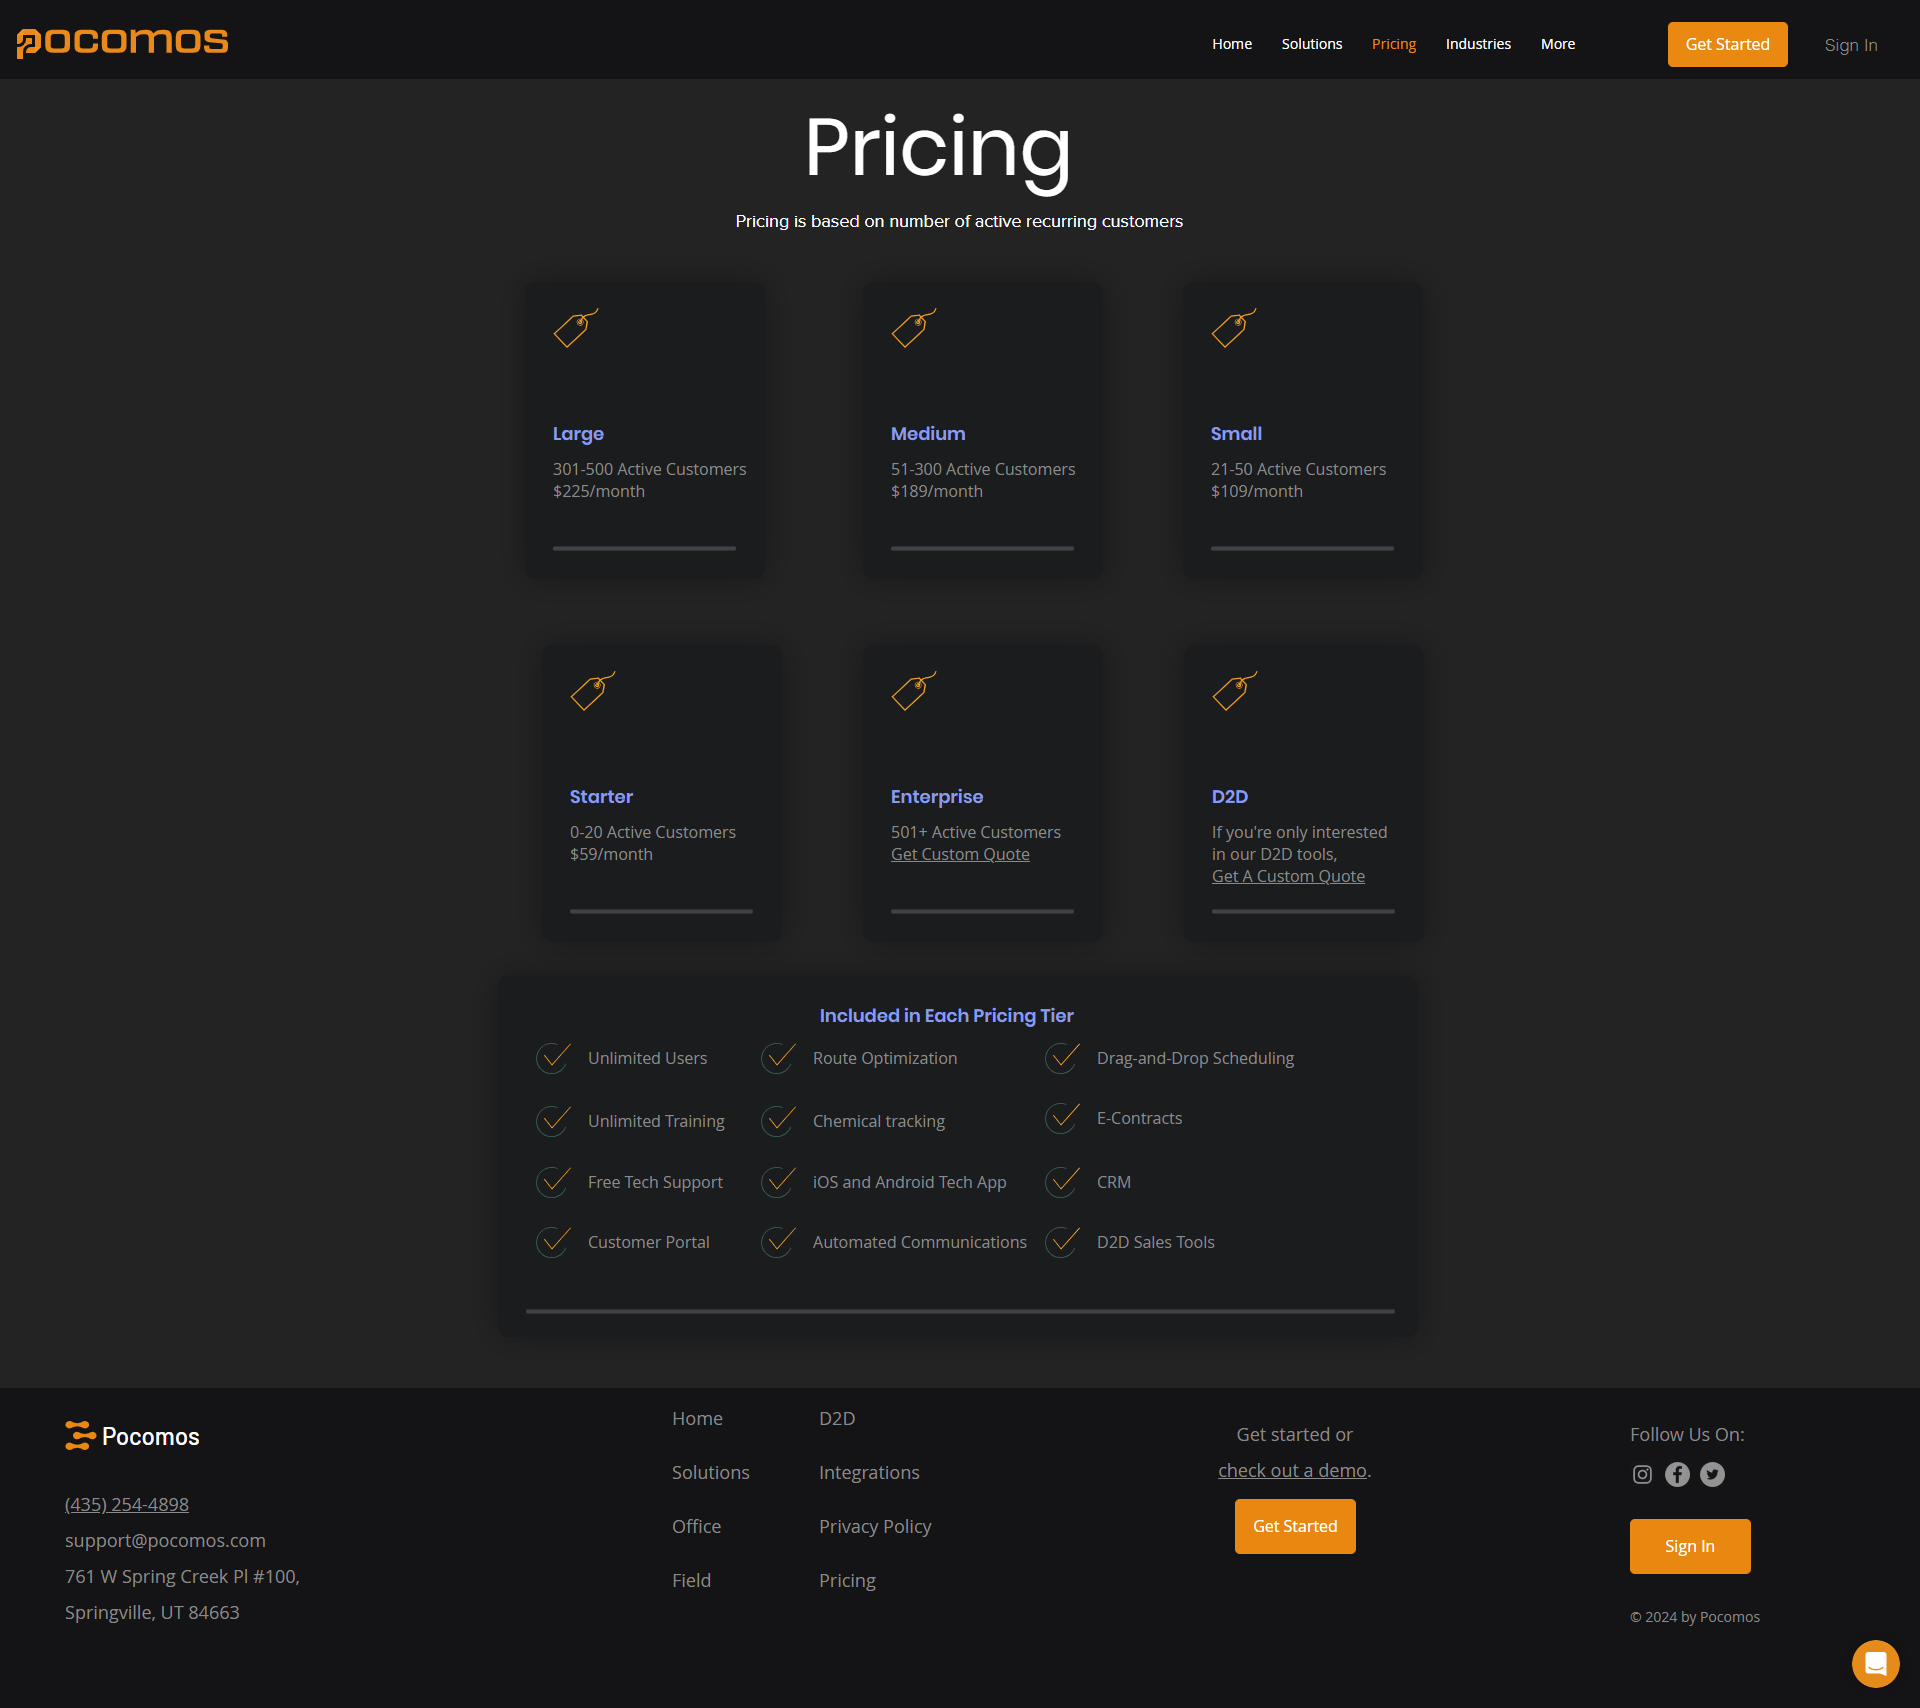Open the Facebook social icon
Image resolution: width=1920 pixels, height=1708 pixels.
(x=1677, y=1474)
